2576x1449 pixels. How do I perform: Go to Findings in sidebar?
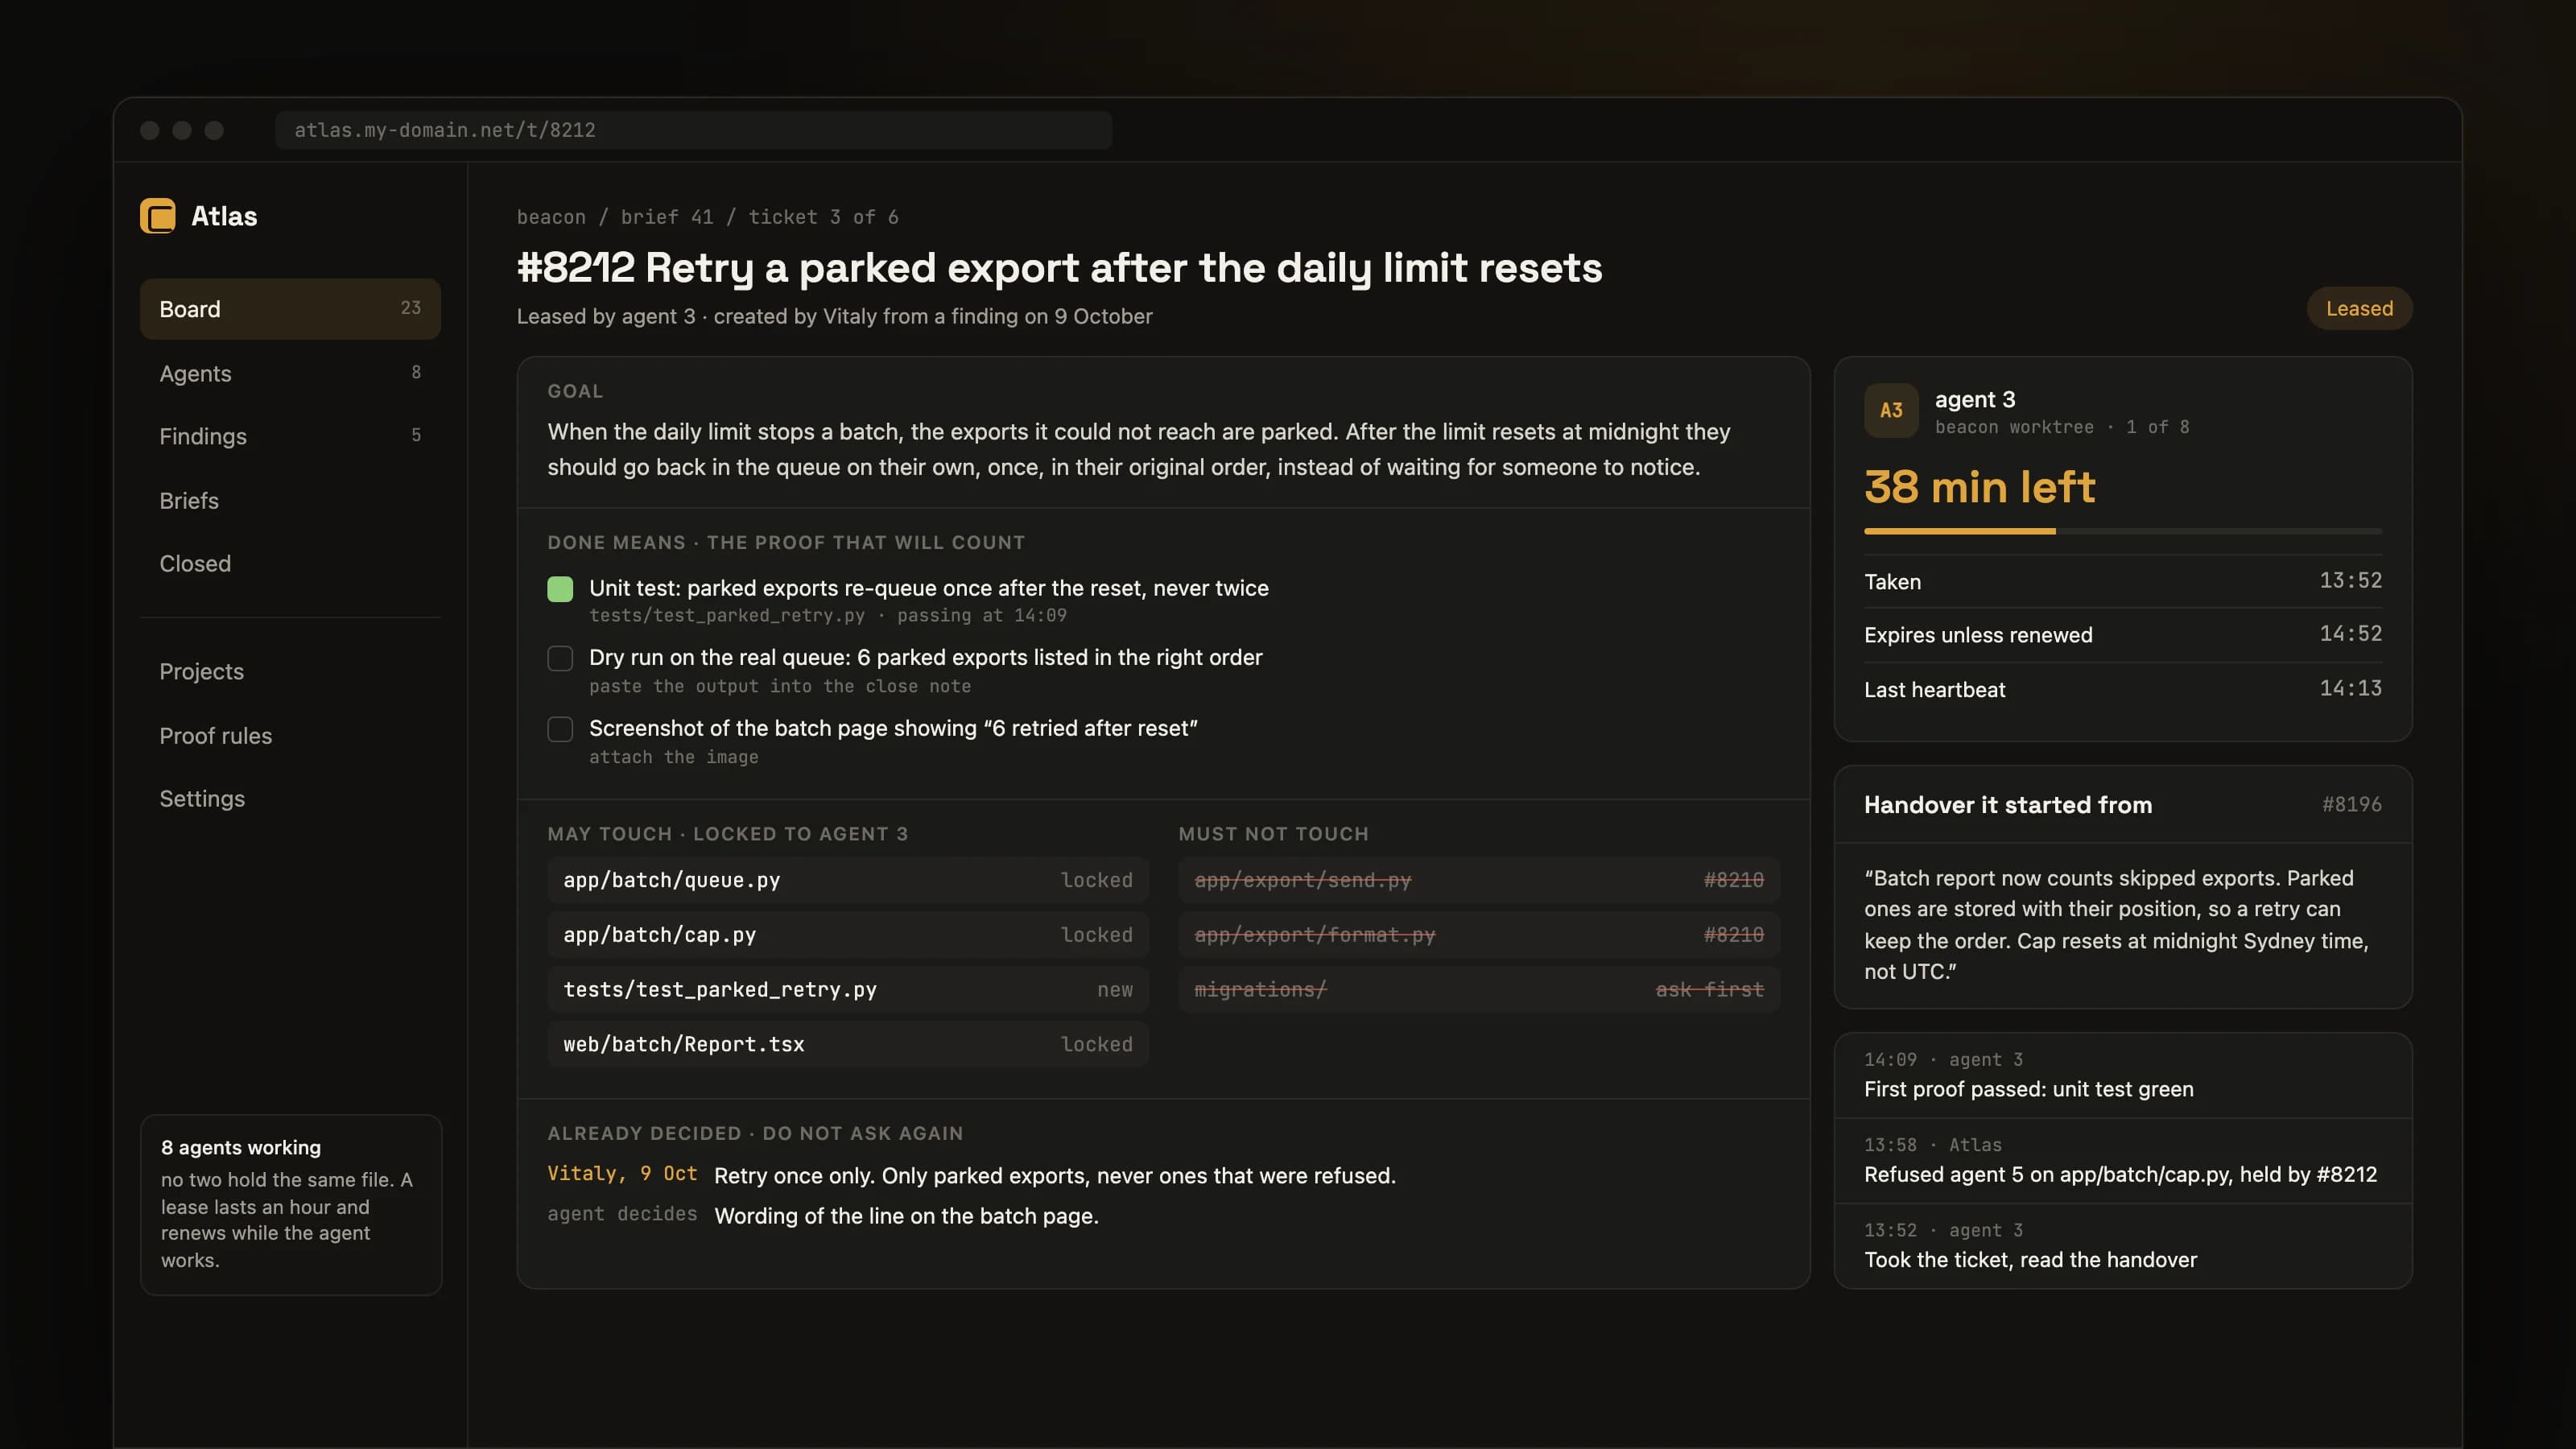(290, 436)
